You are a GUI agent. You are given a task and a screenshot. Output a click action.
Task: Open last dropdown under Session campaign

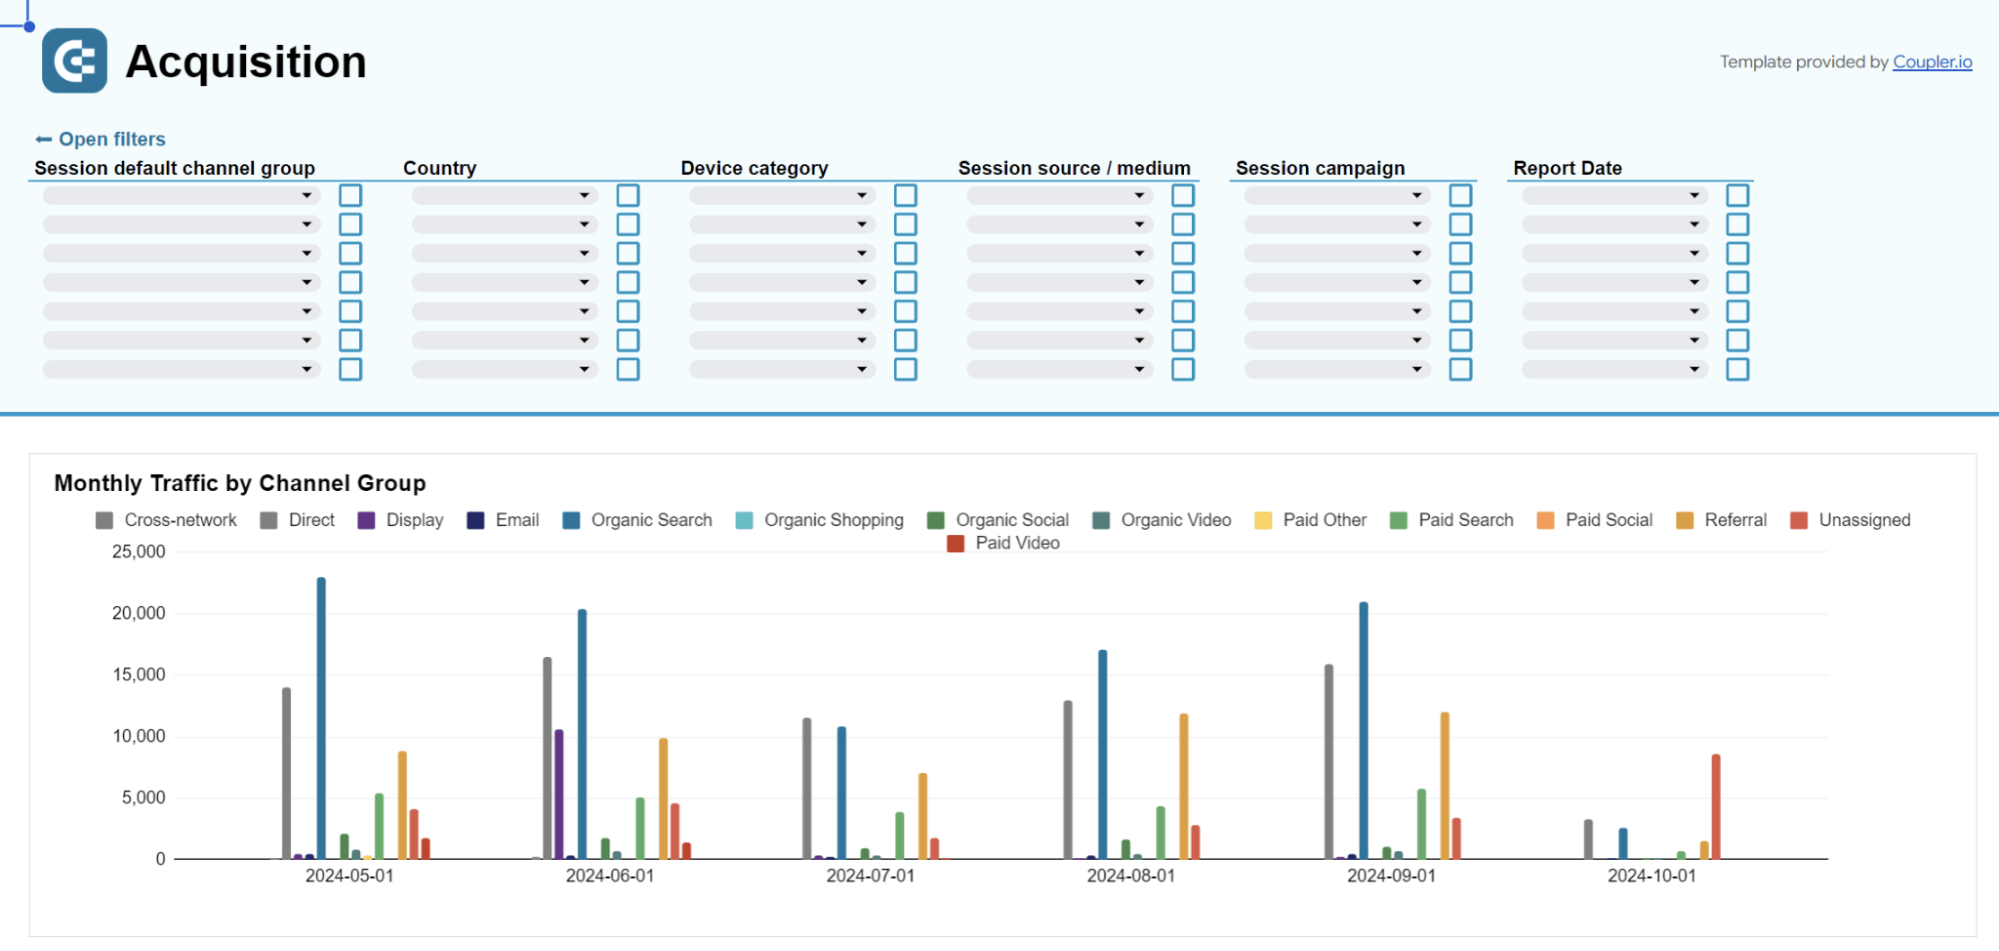pos(1337,370)
